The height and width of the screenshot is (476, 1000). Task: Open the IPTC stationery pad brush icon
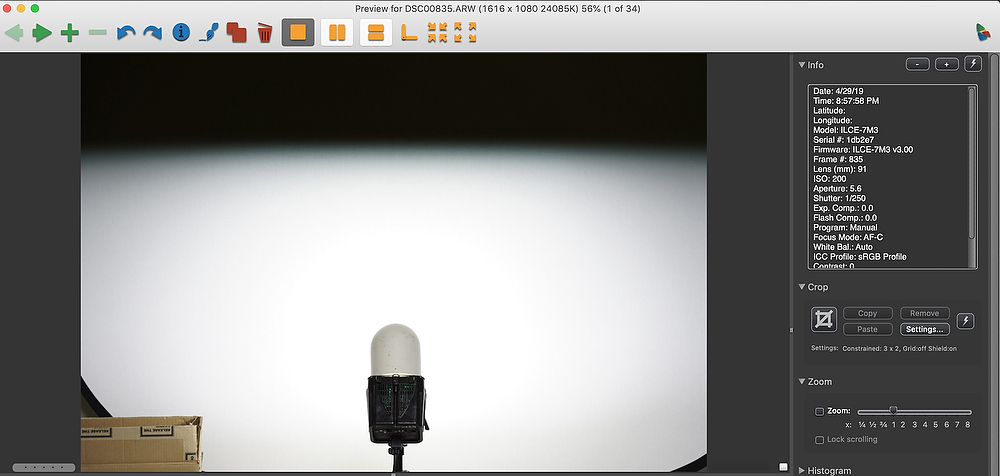[209, 33]
